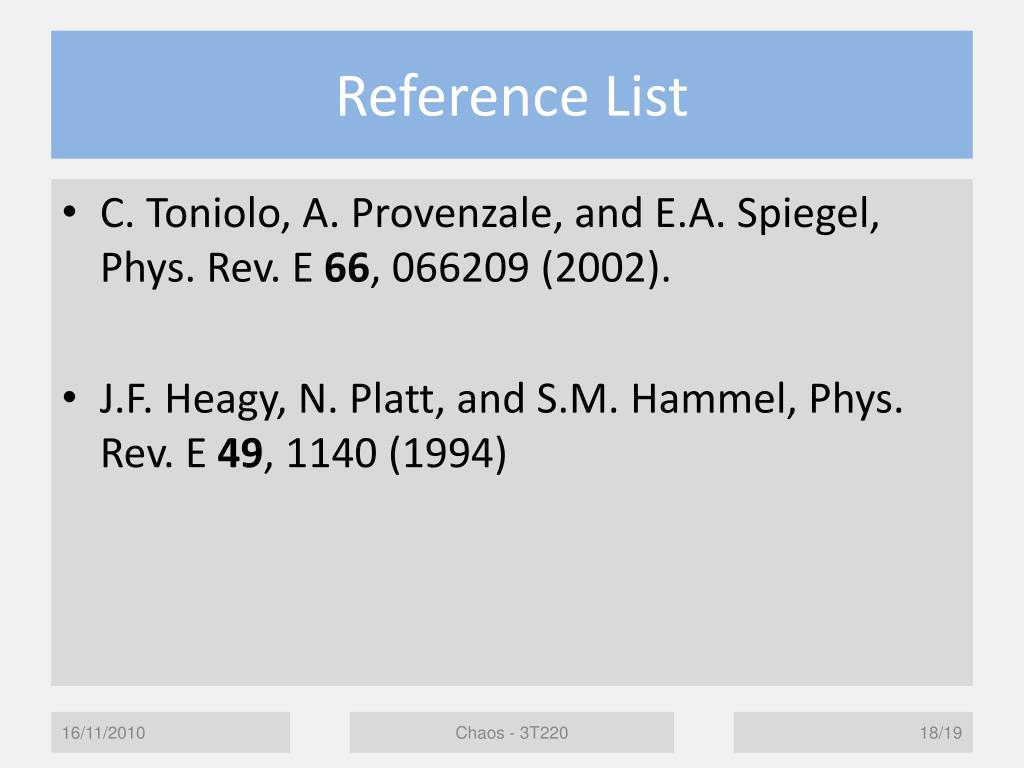Click the slide number 18/19
The image size is (1024, 768).
(x=940, y=733)
